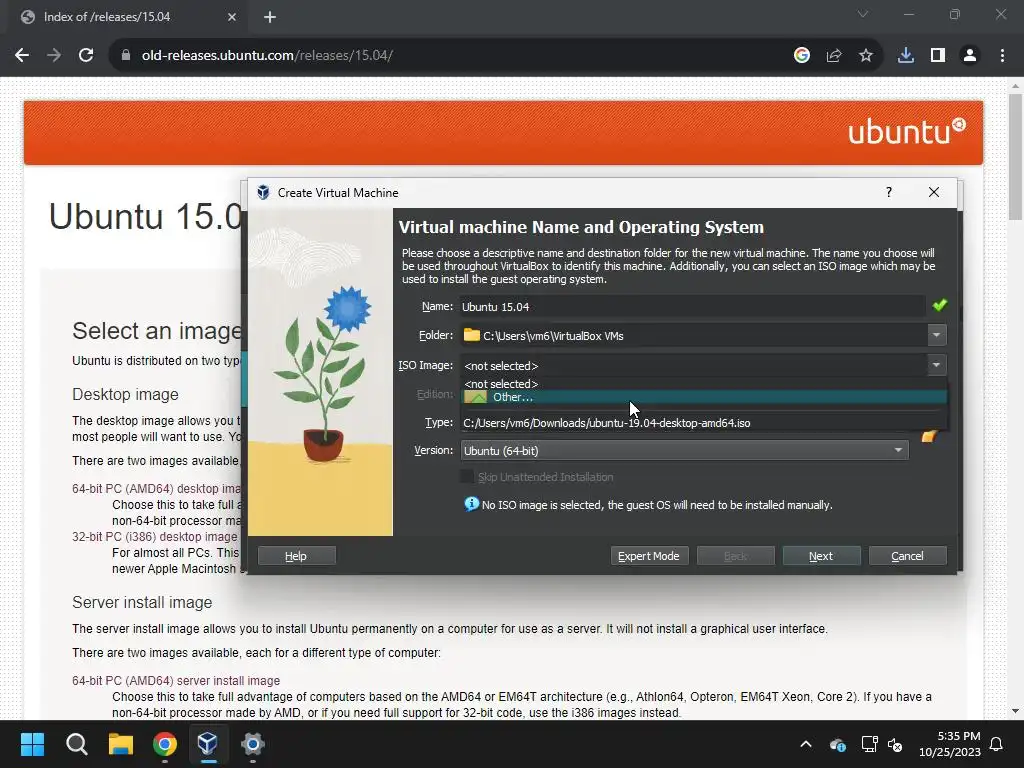Screen dimensions: 1024x768
Task: Go back with the browser back arrow
Action: click(22, 56)
